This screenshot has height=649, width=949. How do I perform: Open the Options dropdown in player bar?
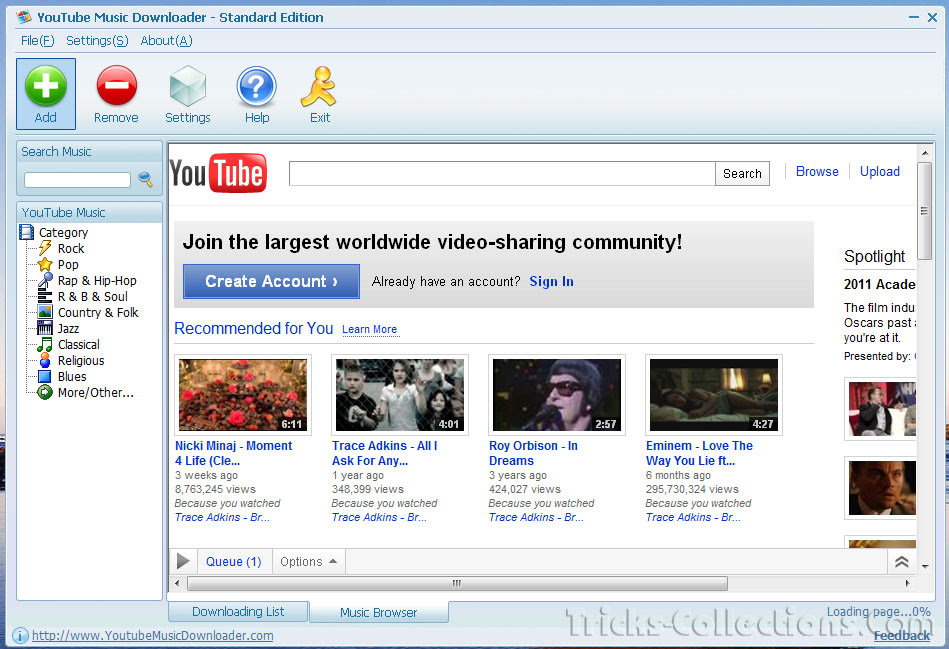[308, 562]
